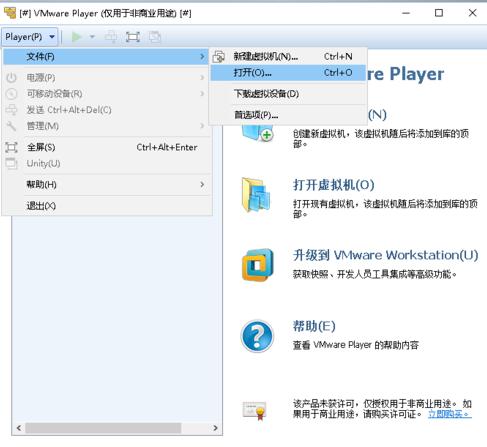Open the Player(P) menu dropdown

[30, 37]
